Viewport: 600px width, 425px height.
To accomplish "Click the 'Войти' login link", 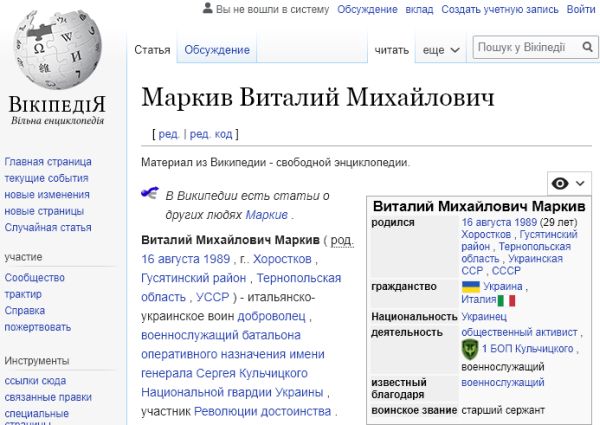I will click(581, 9).
